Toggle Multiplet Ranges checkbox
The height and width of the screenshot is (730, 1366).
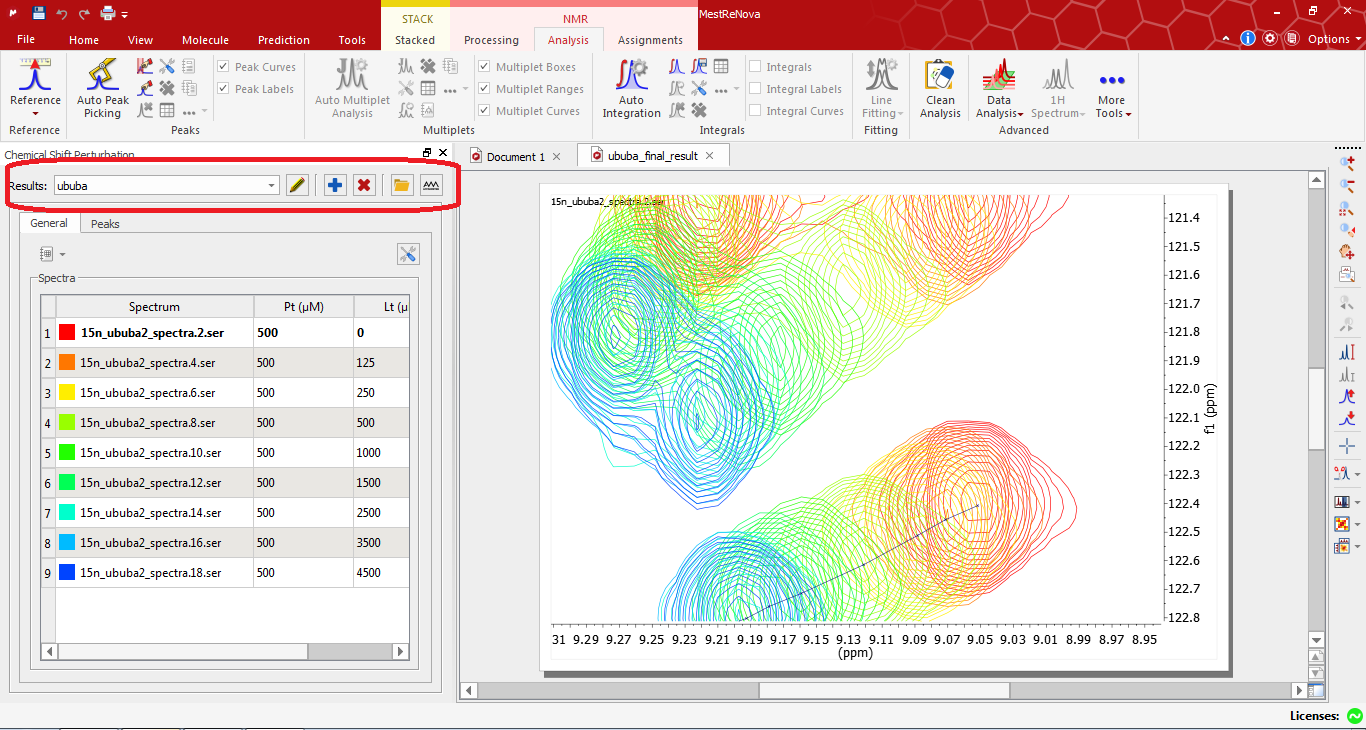tap(484, 89)
